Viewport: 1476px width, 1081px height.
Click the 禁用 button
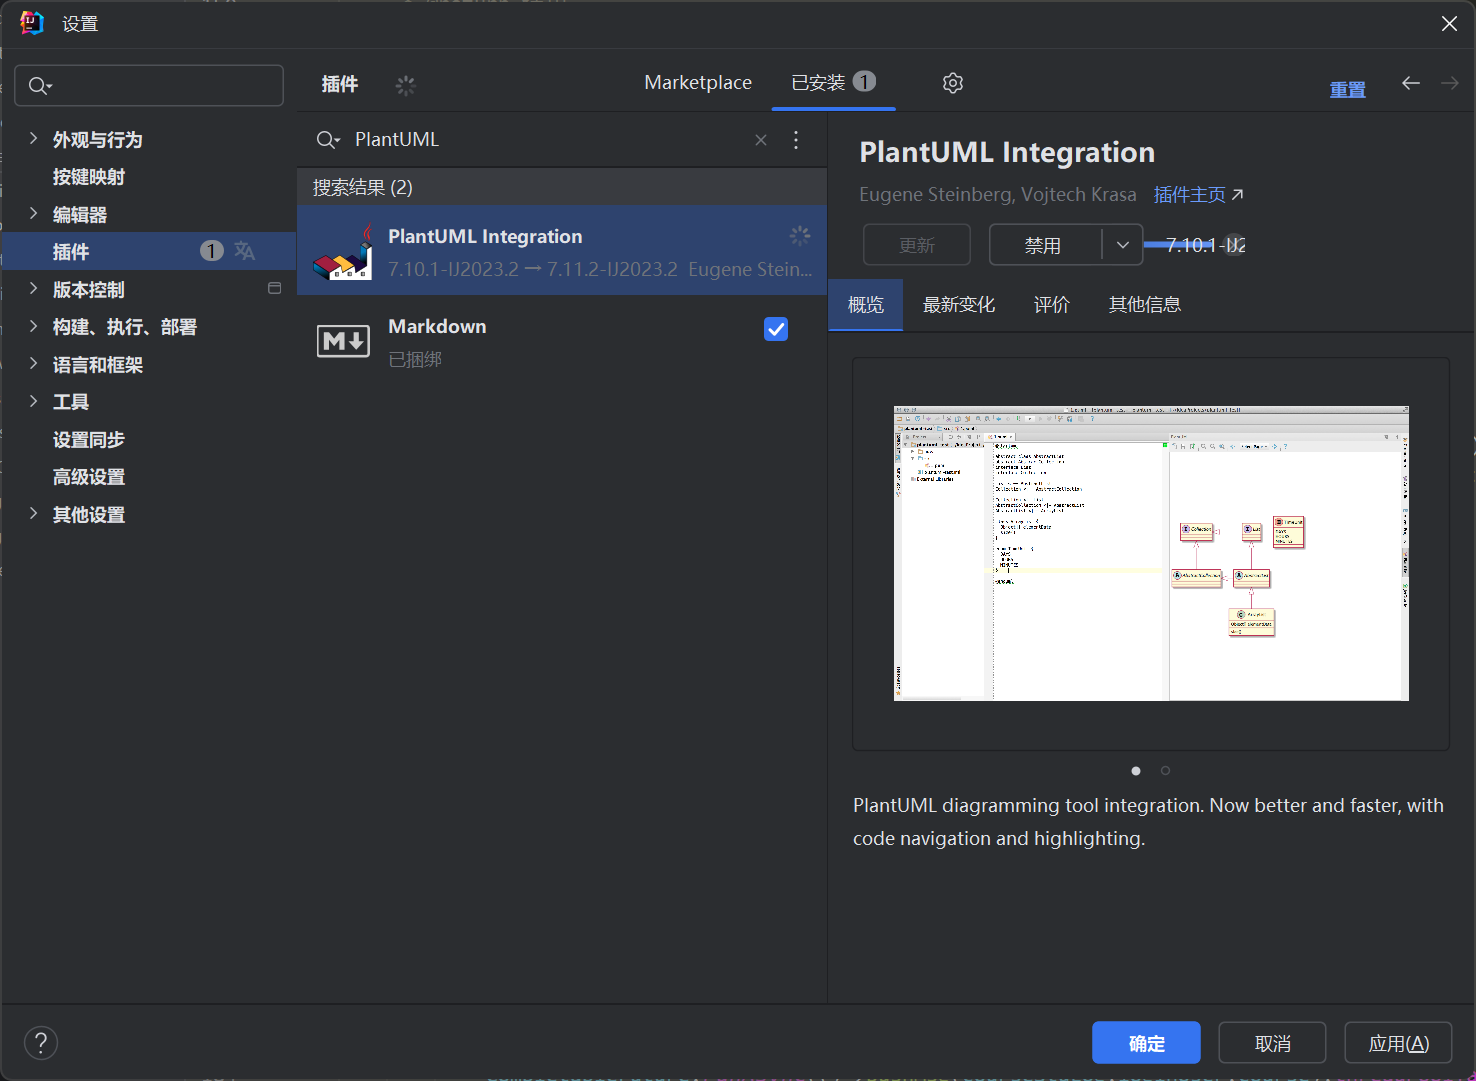point(1044,245)
